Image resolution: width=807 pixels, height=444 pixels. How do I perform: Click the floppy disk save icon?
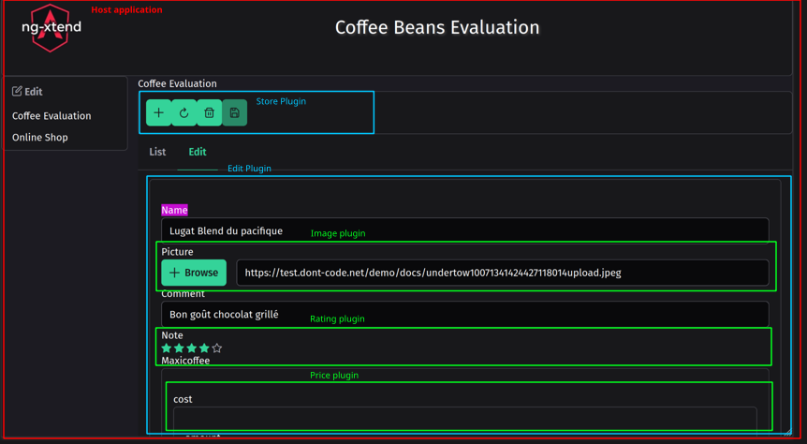(x=235, y=113)
